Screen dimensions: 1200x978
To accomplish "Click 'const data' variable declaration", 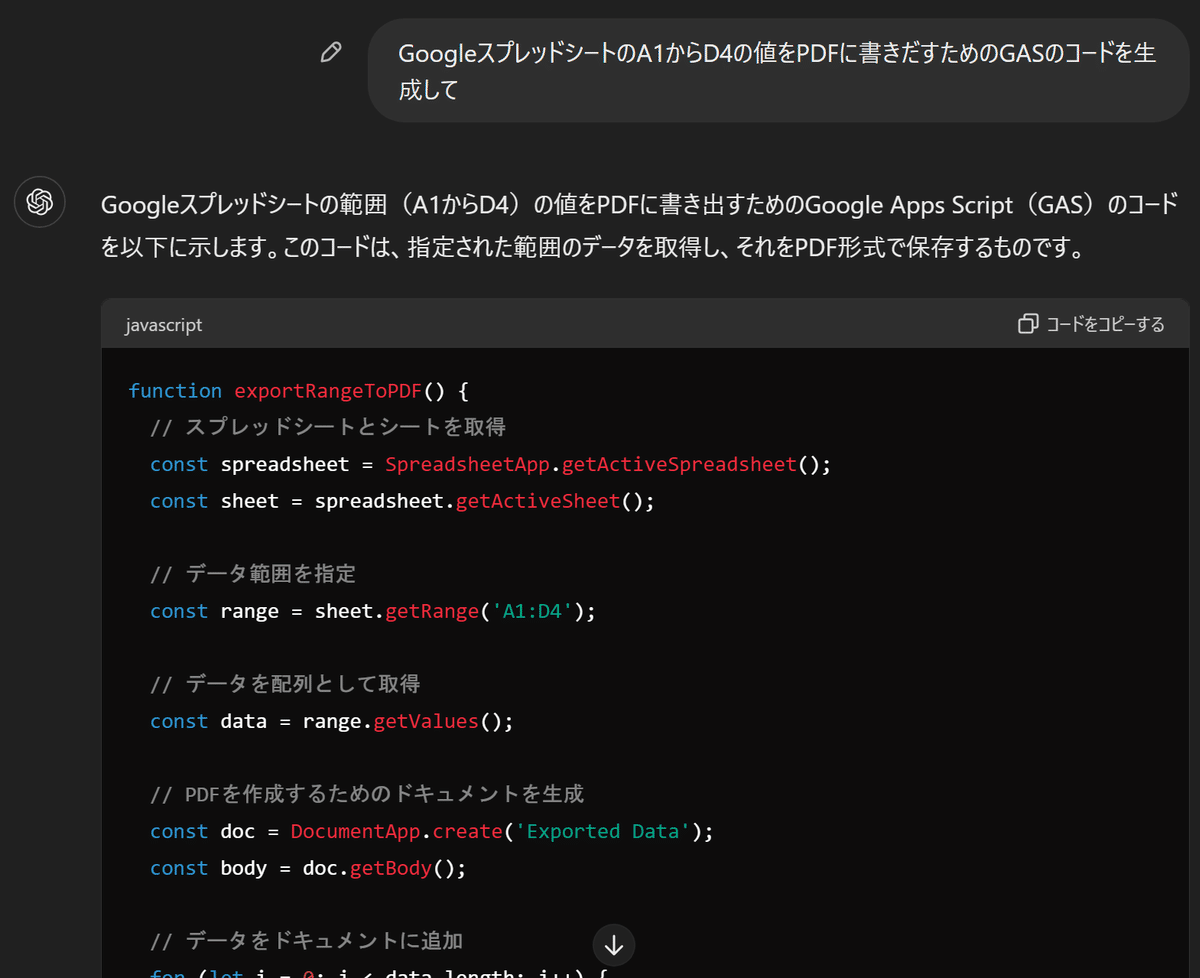I will pyautogui.click(x=208, y=722).
